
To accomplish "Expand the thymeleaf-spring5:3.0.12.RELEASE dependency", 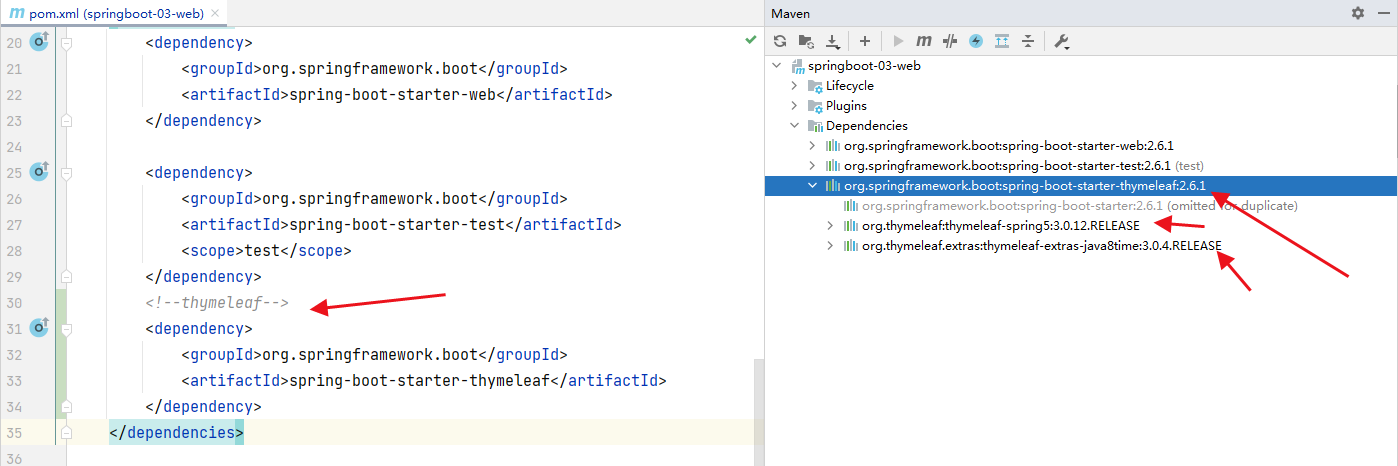I will click(x=830, y=226).
